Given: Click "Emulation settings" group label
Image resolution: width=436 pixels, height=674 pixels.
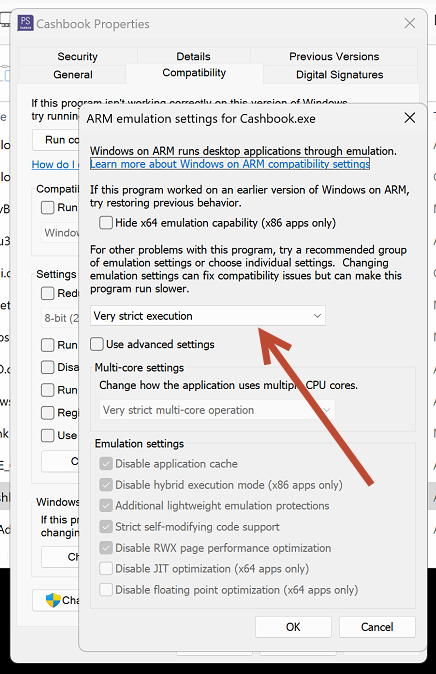Looking at the screenshot, I should click(139, 444).
